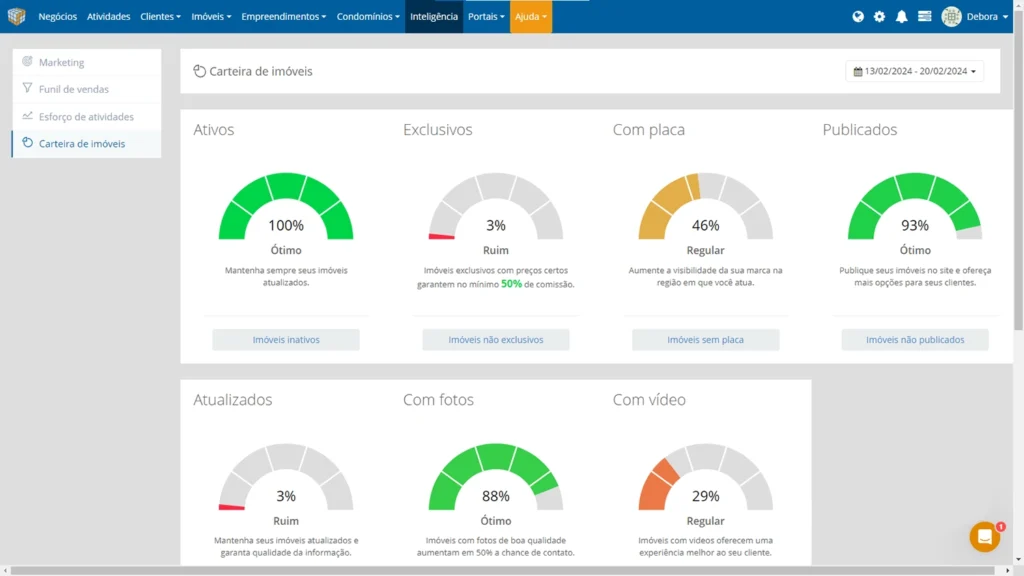Click the Exclusivos 3% gauge
The width and height of the screenshot is (1024, 576).
[496, 206]
